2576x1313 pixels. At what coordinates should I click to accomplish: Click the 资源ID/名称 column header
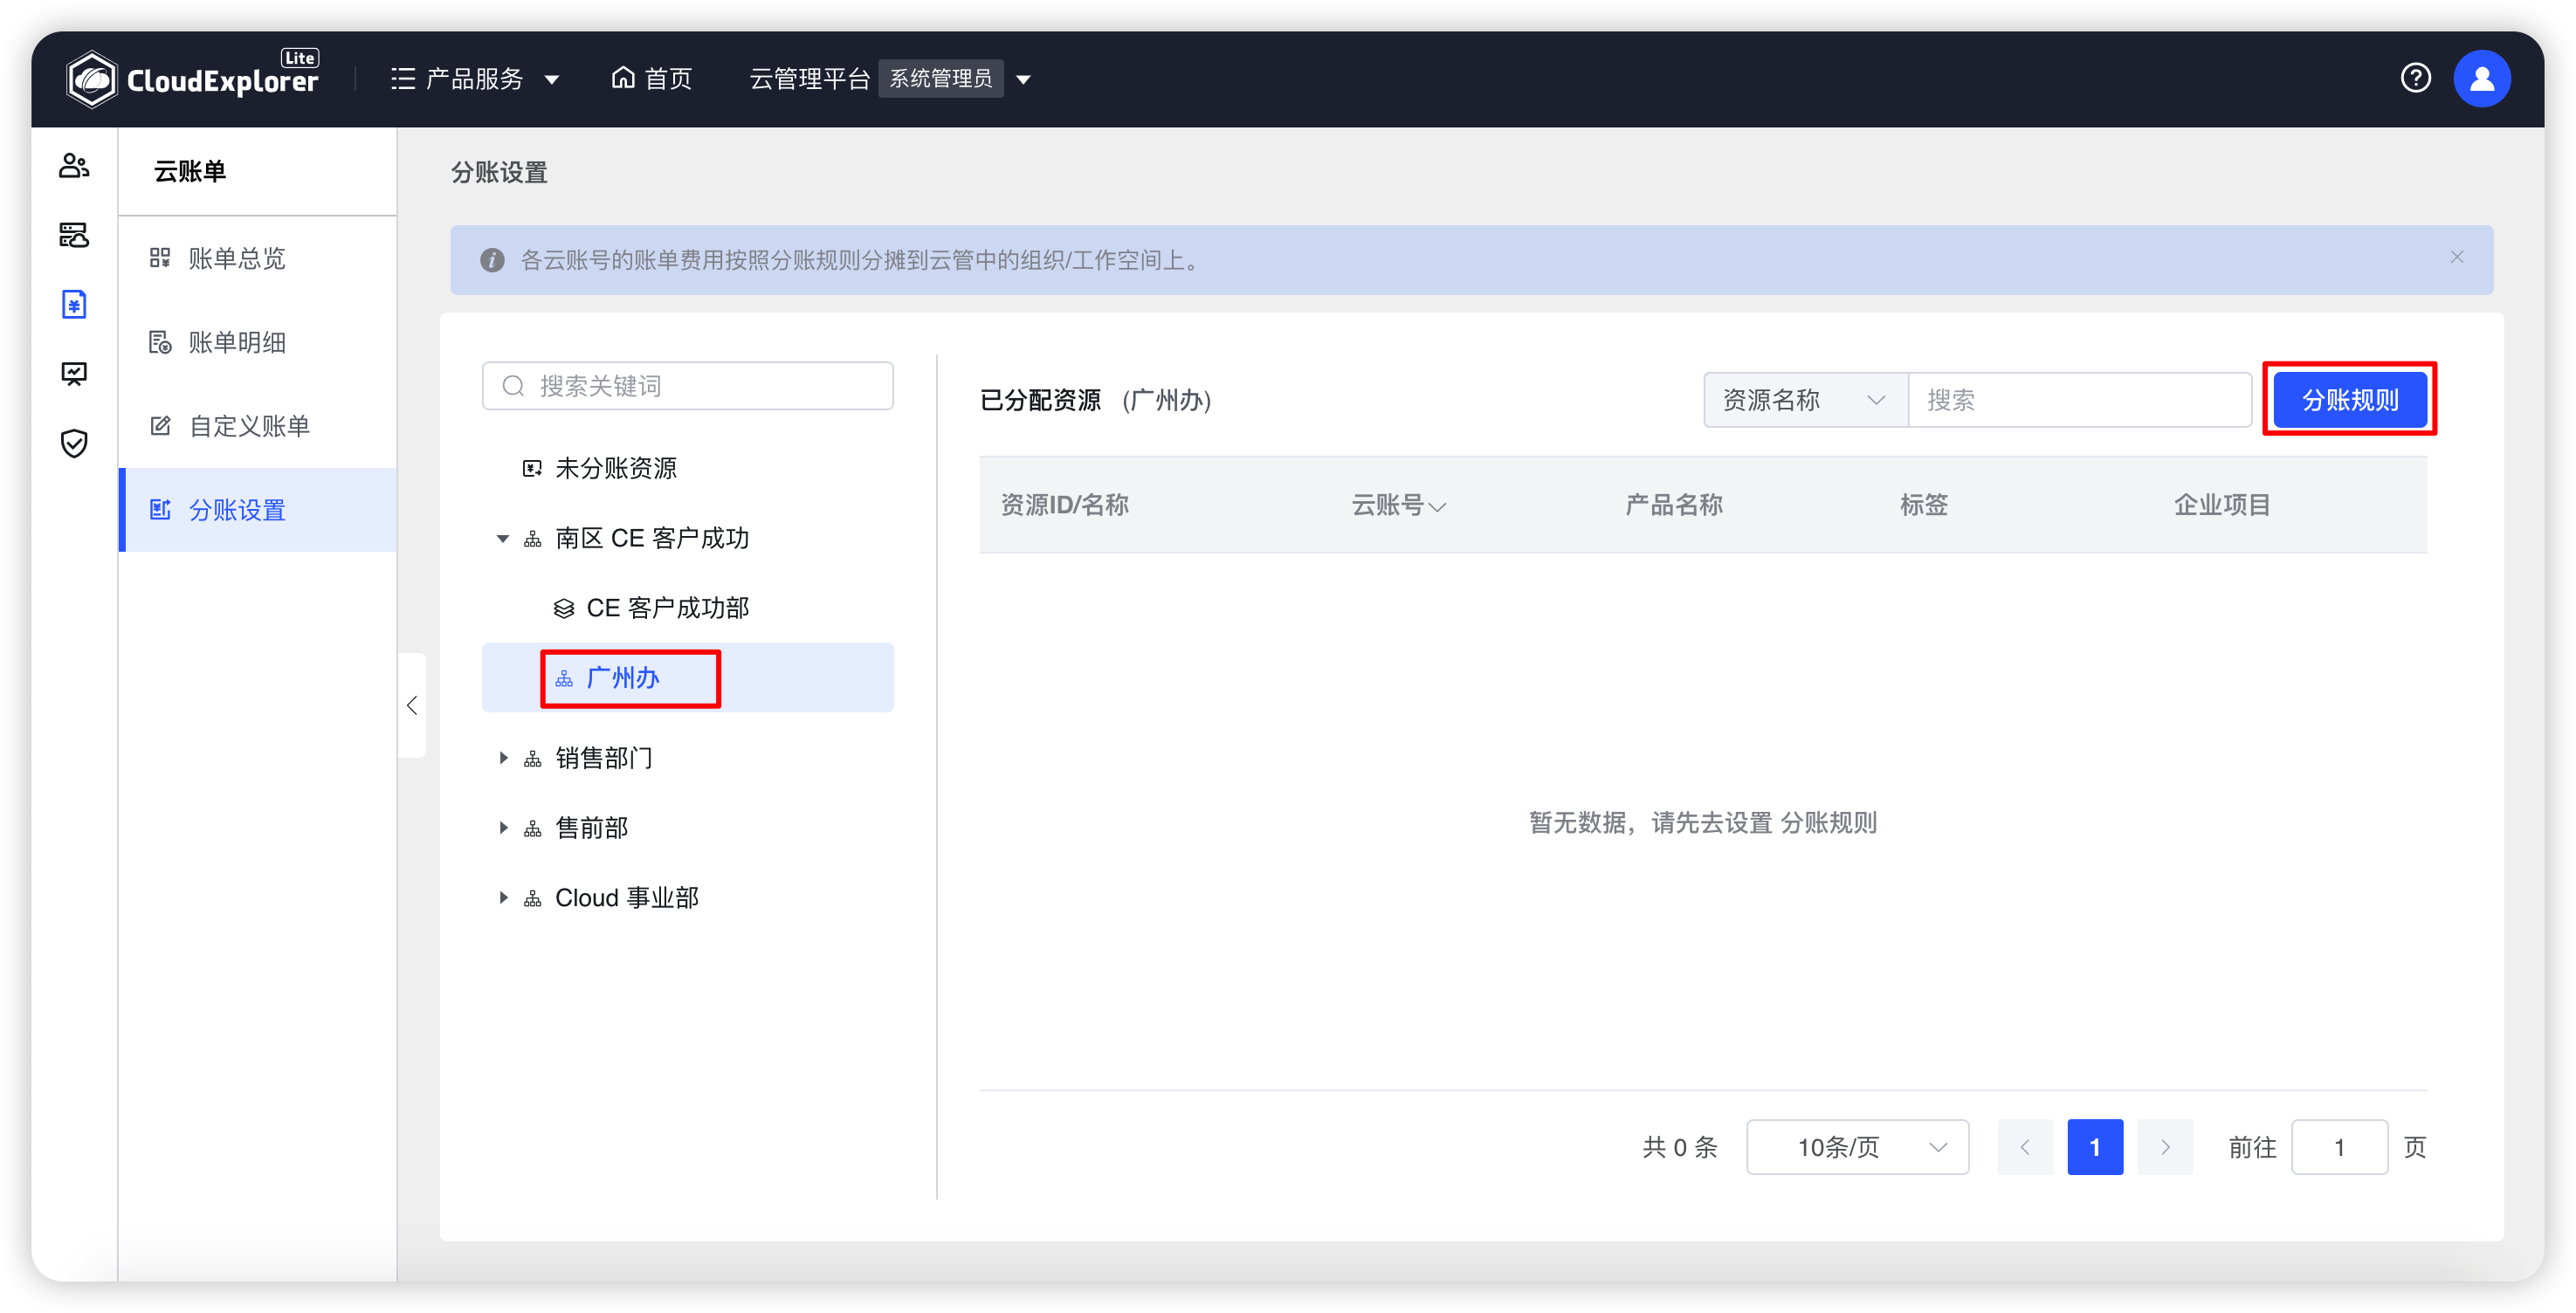[1065, 505]
